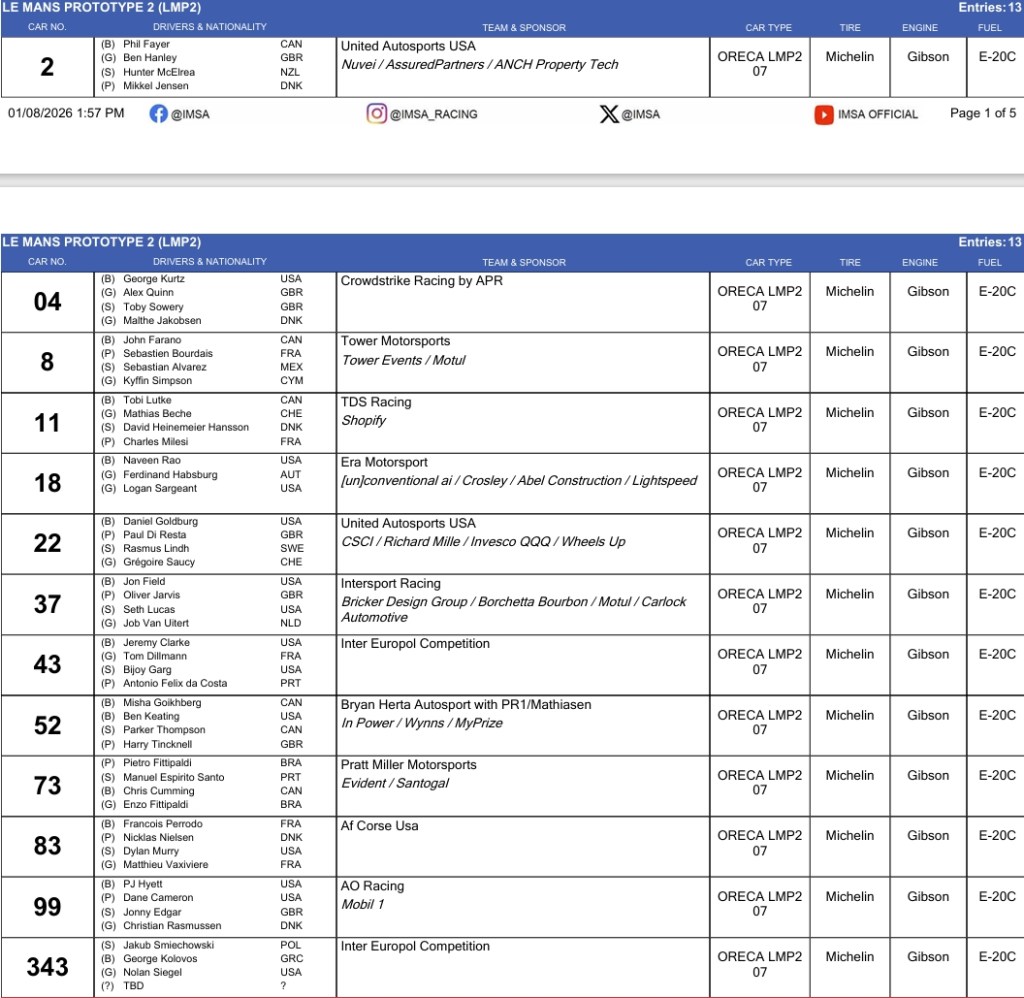Open the @IMSA handle beside the Facebook icon
This screenshot has height=998, width=1024.
click(190, 114)
